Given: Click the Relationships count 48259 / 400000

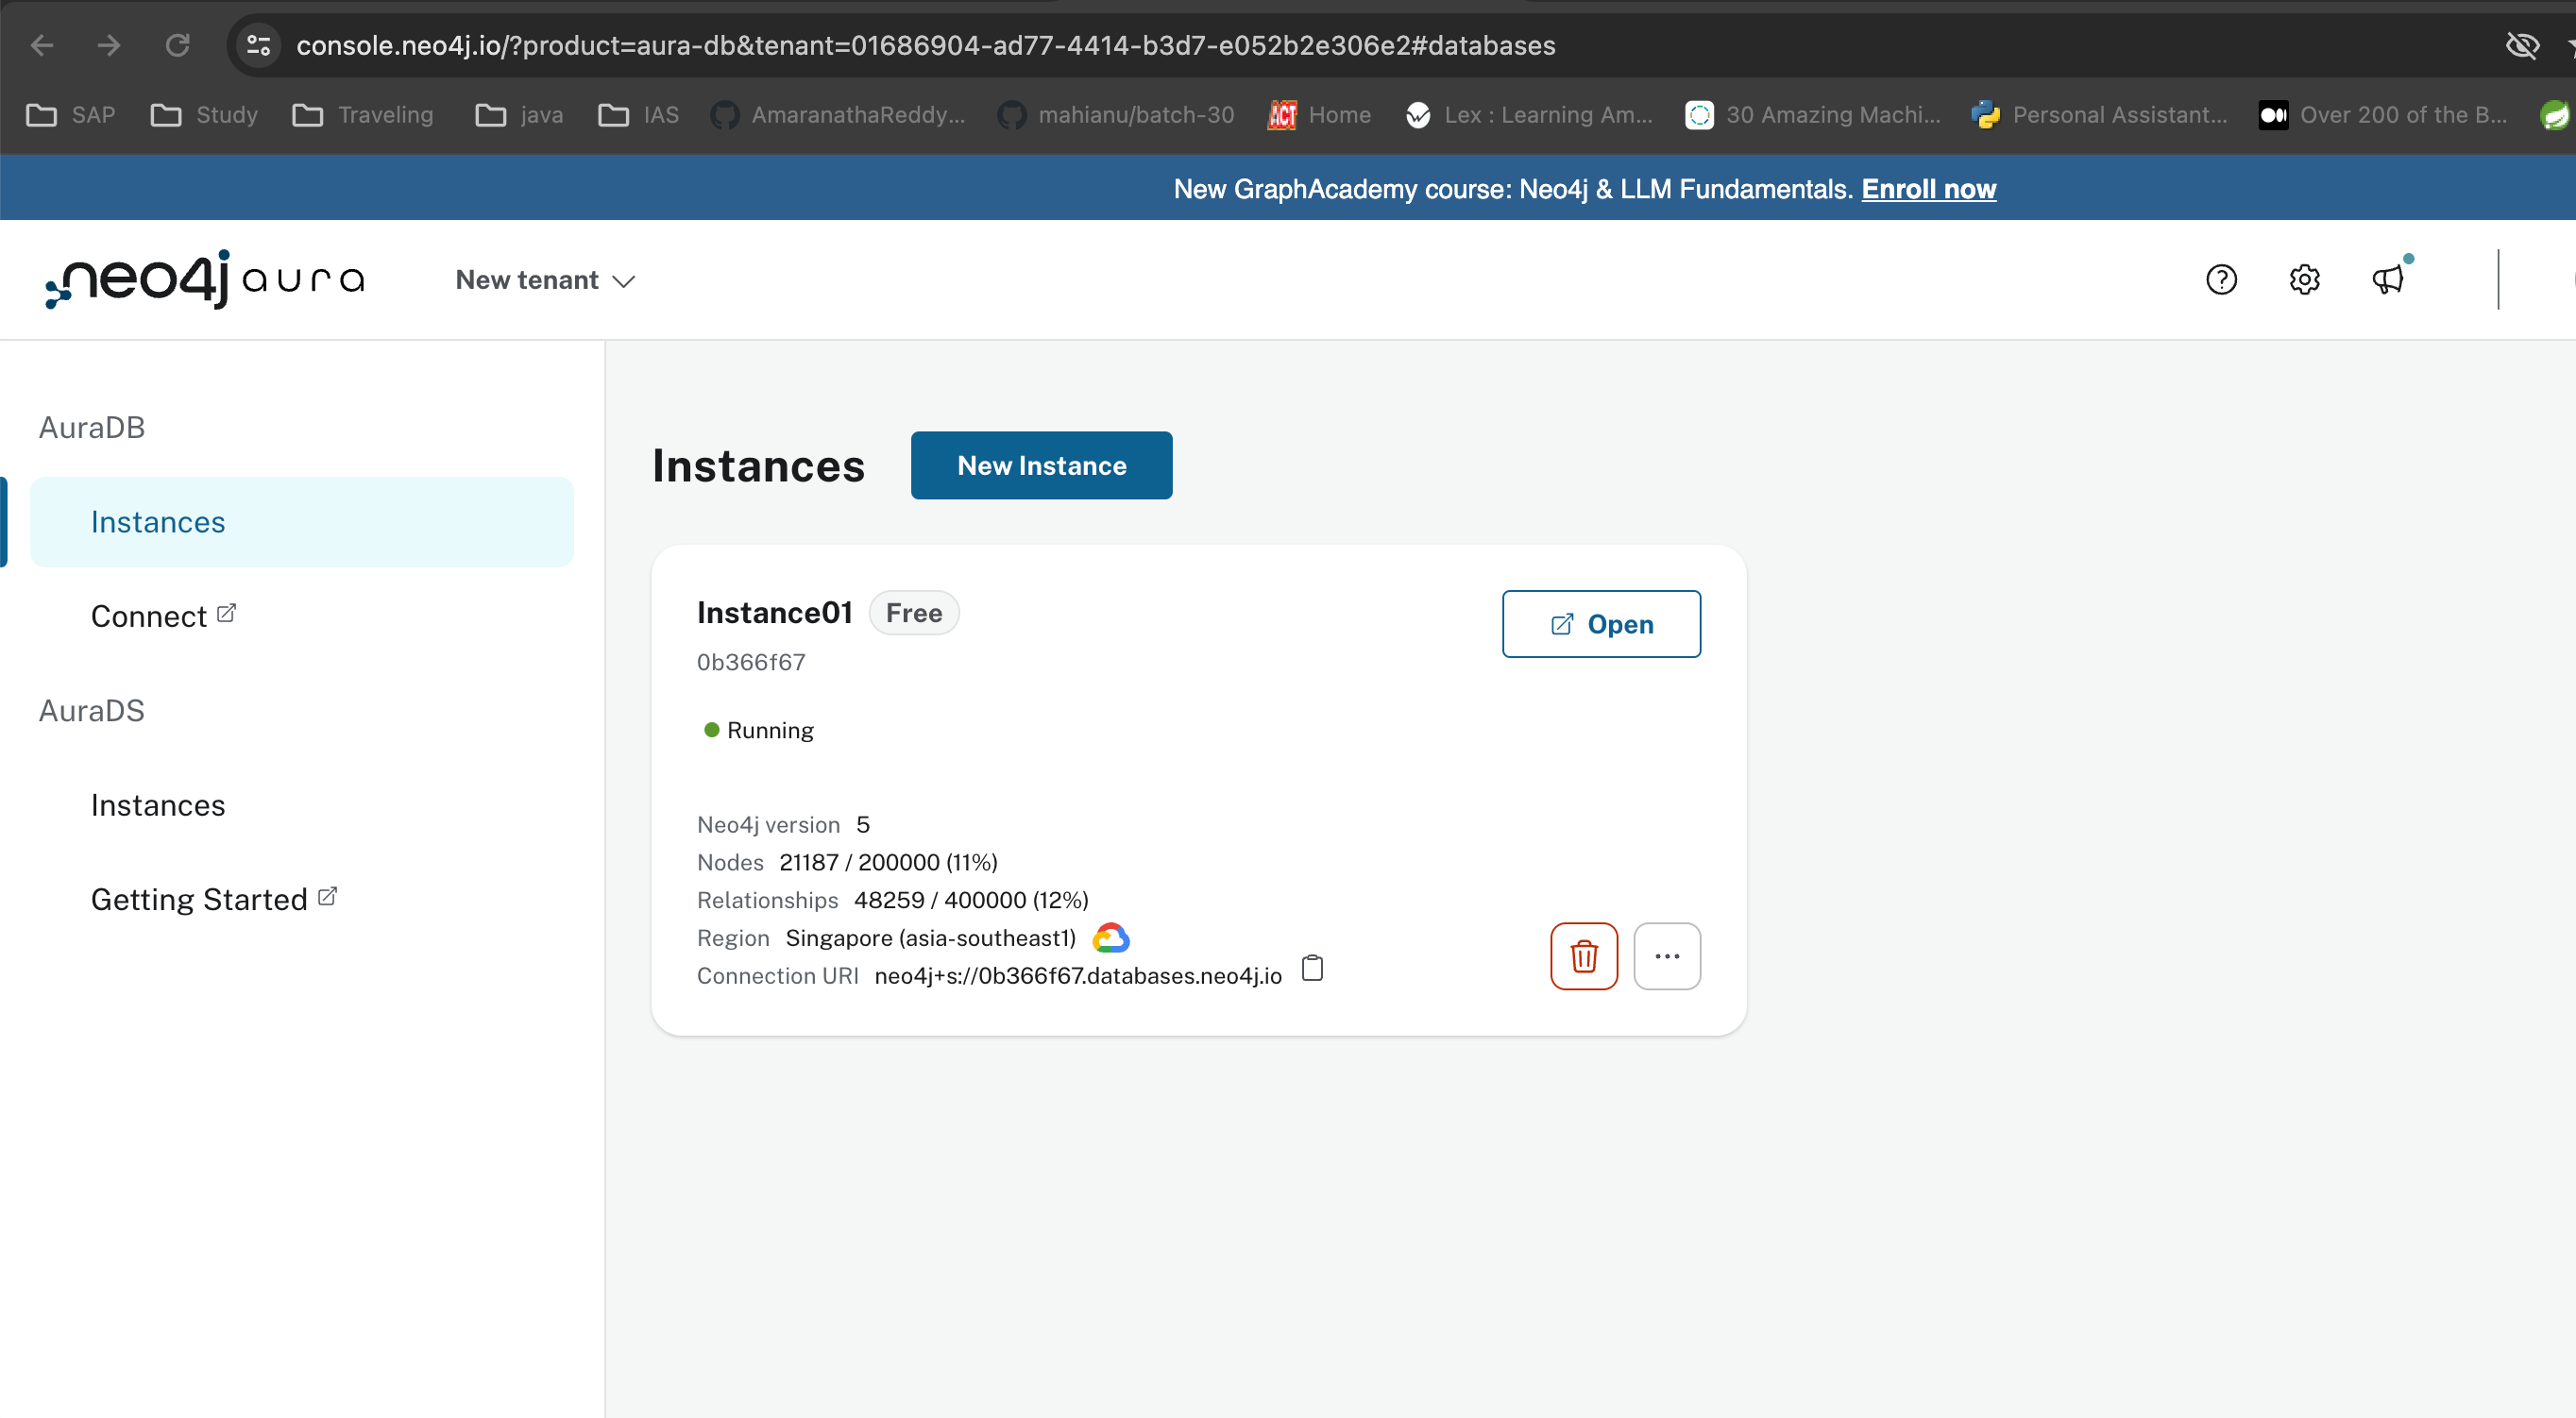Looking at the screenshot, I should [x=971, y=900].
